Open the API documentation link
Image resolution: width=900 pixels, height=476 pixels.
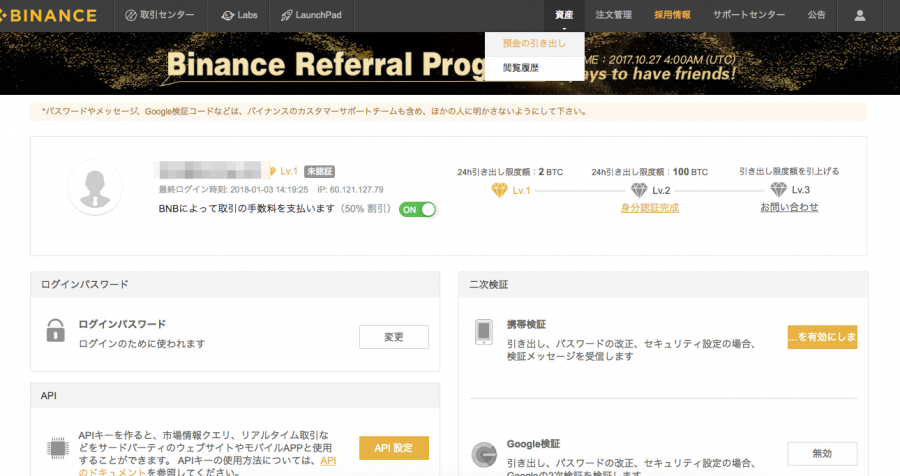328,461
